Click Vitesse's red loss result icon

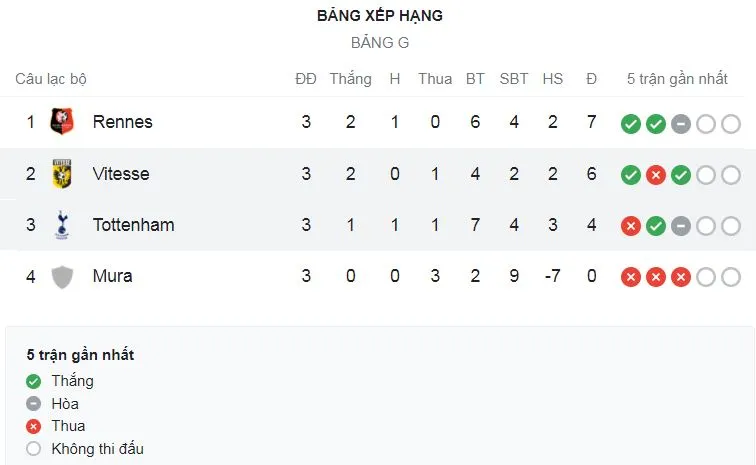pos(656,175)
